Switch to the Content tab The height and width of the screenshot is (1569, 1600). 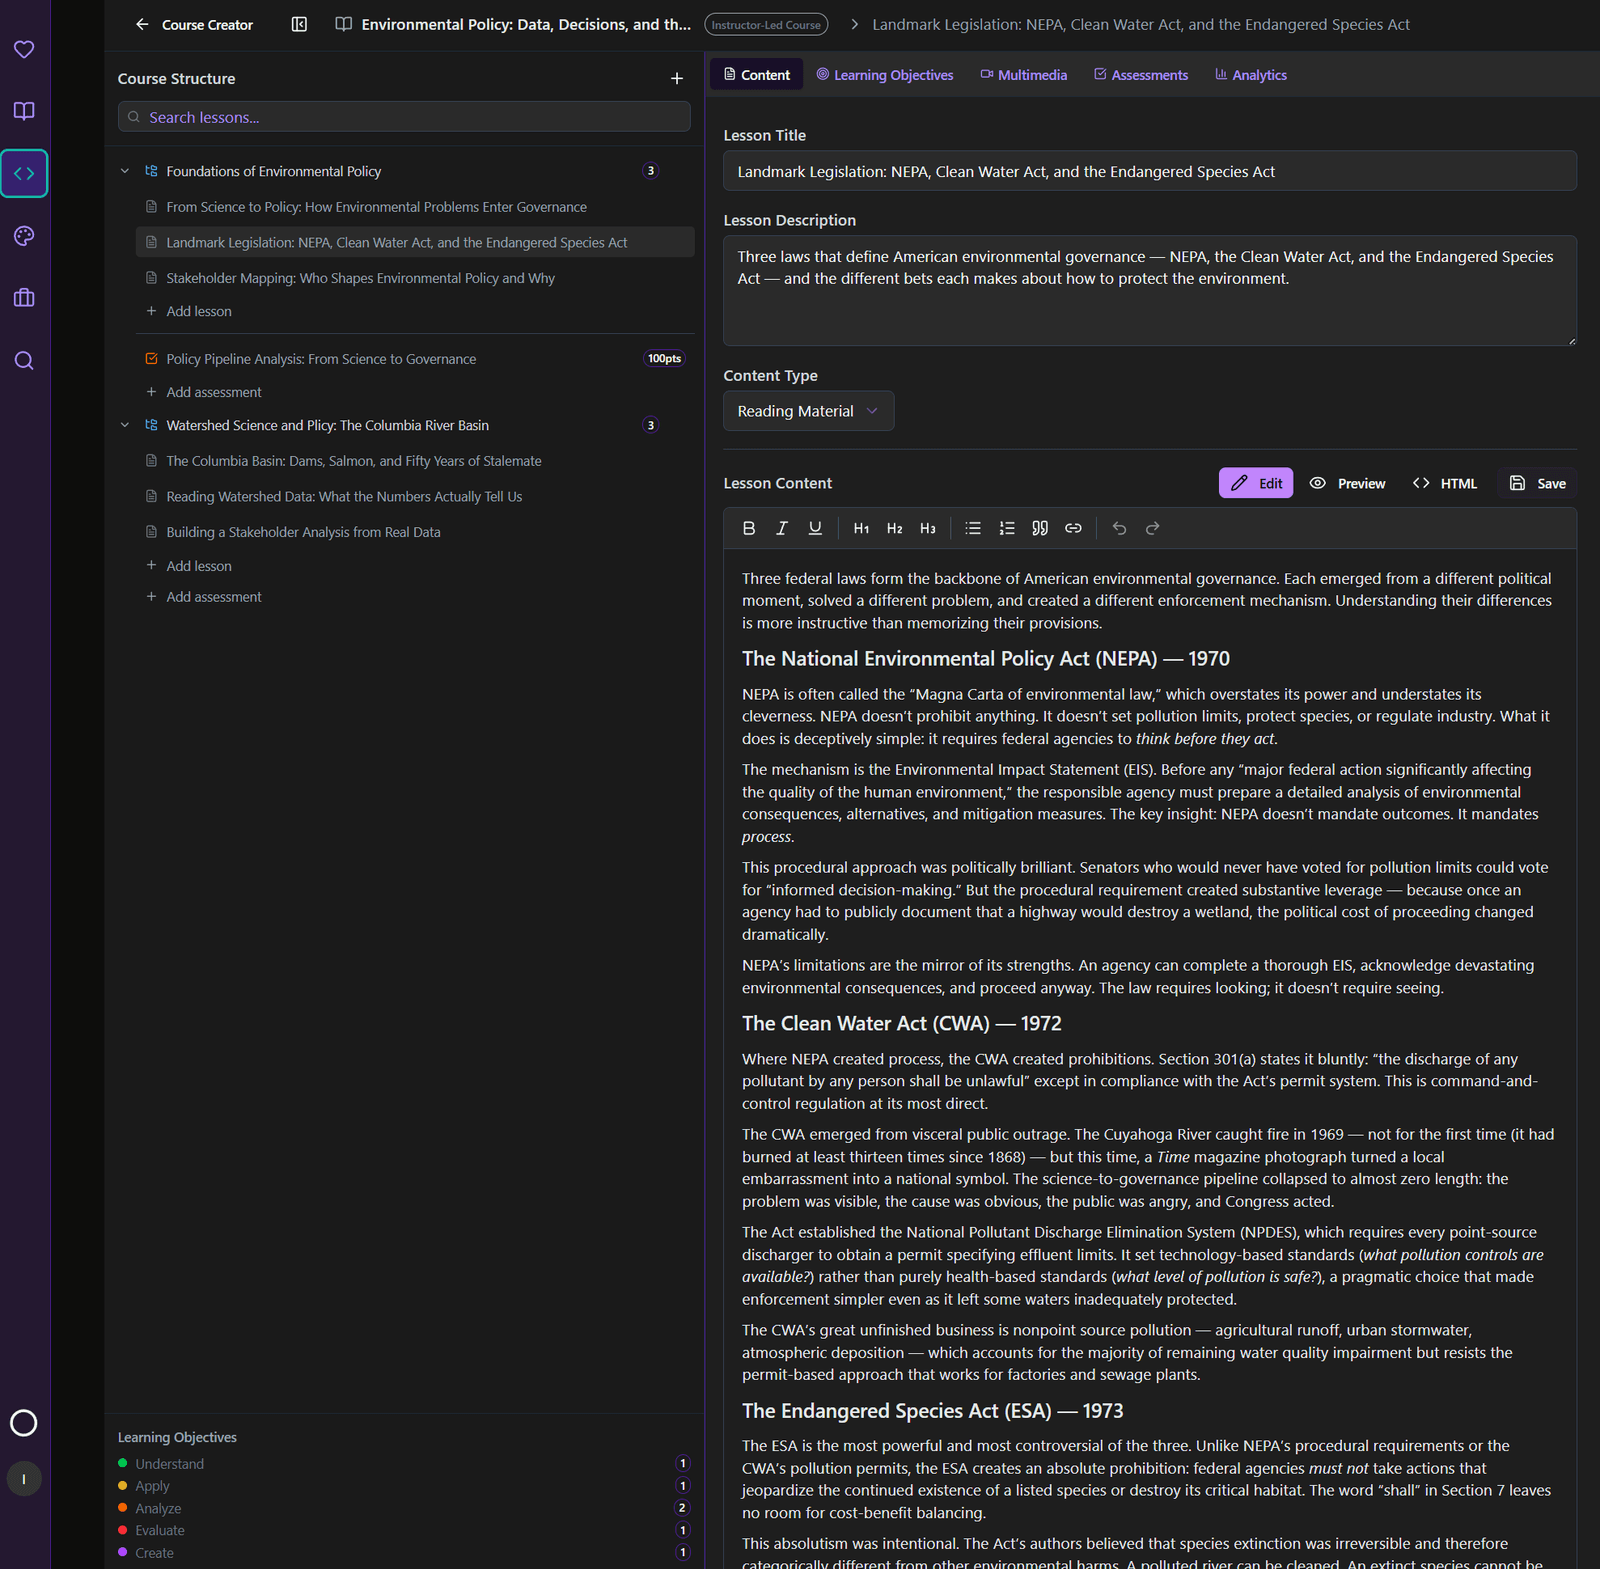pyautogui.click(x=756, y=75)
